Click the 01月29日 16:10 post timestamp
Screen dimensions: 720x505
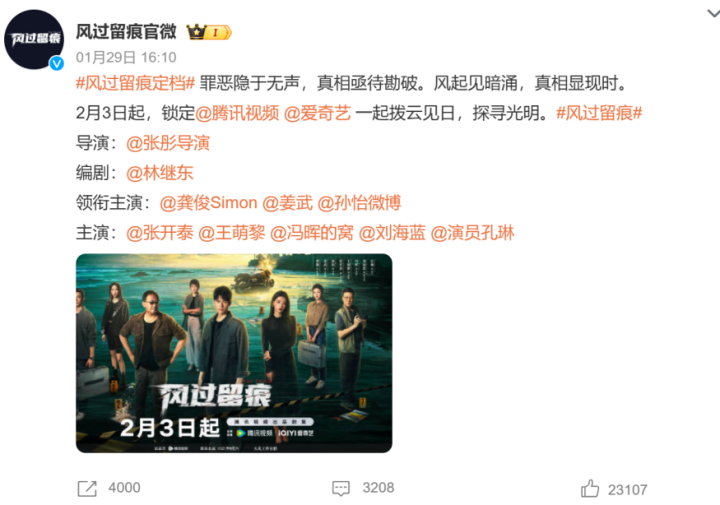pos(126,57)
